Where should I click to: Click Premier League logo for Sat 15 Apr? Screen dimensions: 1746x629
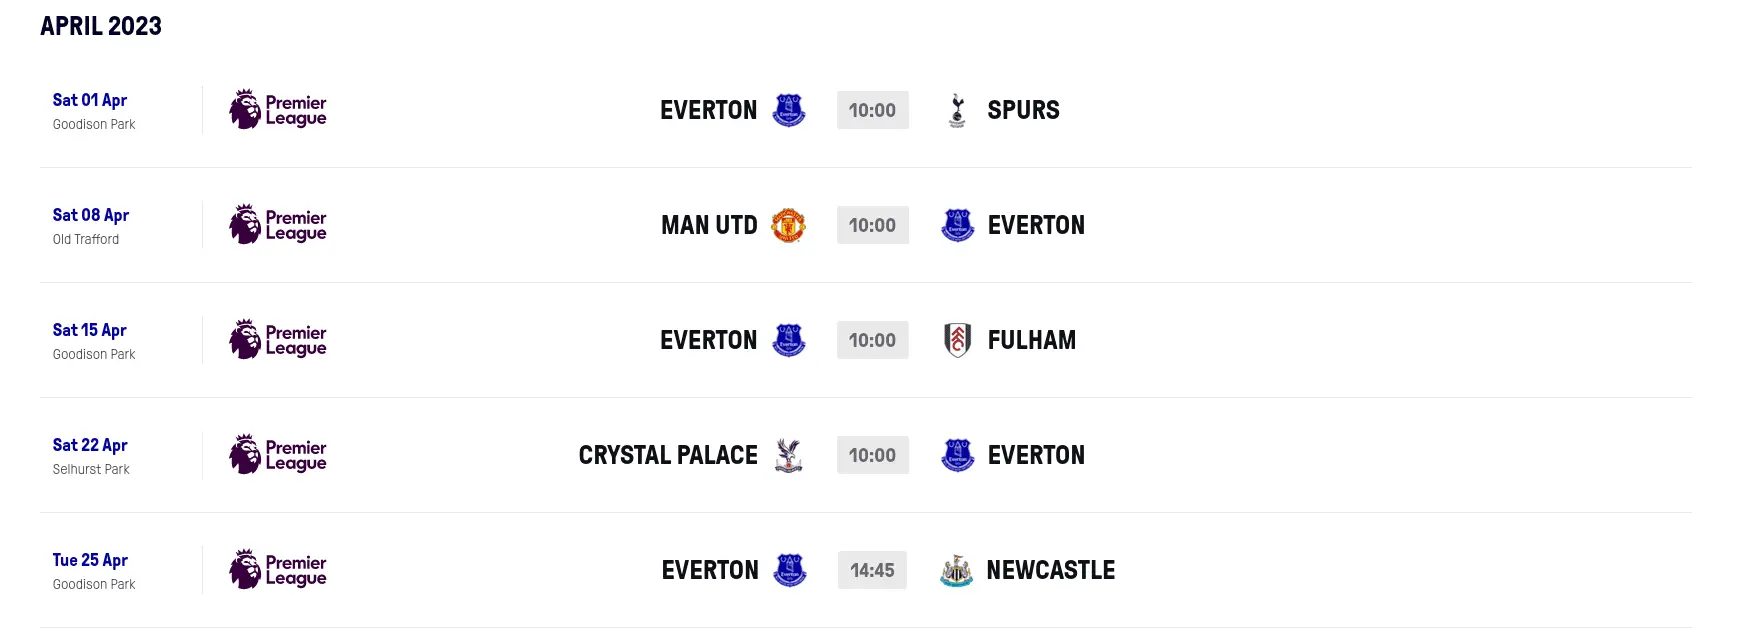point(278,340)
